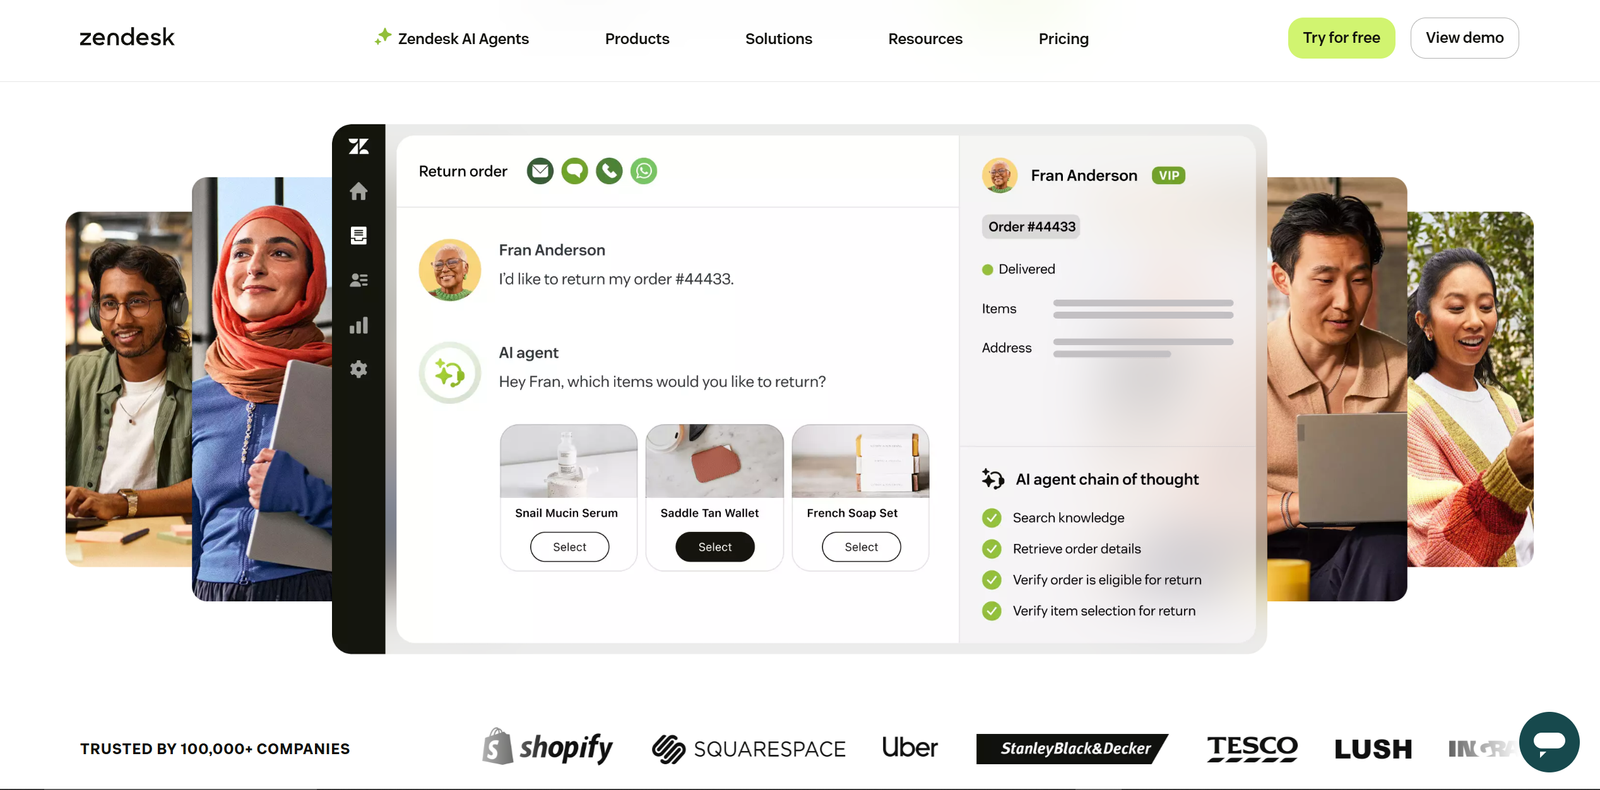This screenshot has width=1600, height=790.
Task: Click the email channel icon
Action: pyautogui.click(x=540, y=171)
